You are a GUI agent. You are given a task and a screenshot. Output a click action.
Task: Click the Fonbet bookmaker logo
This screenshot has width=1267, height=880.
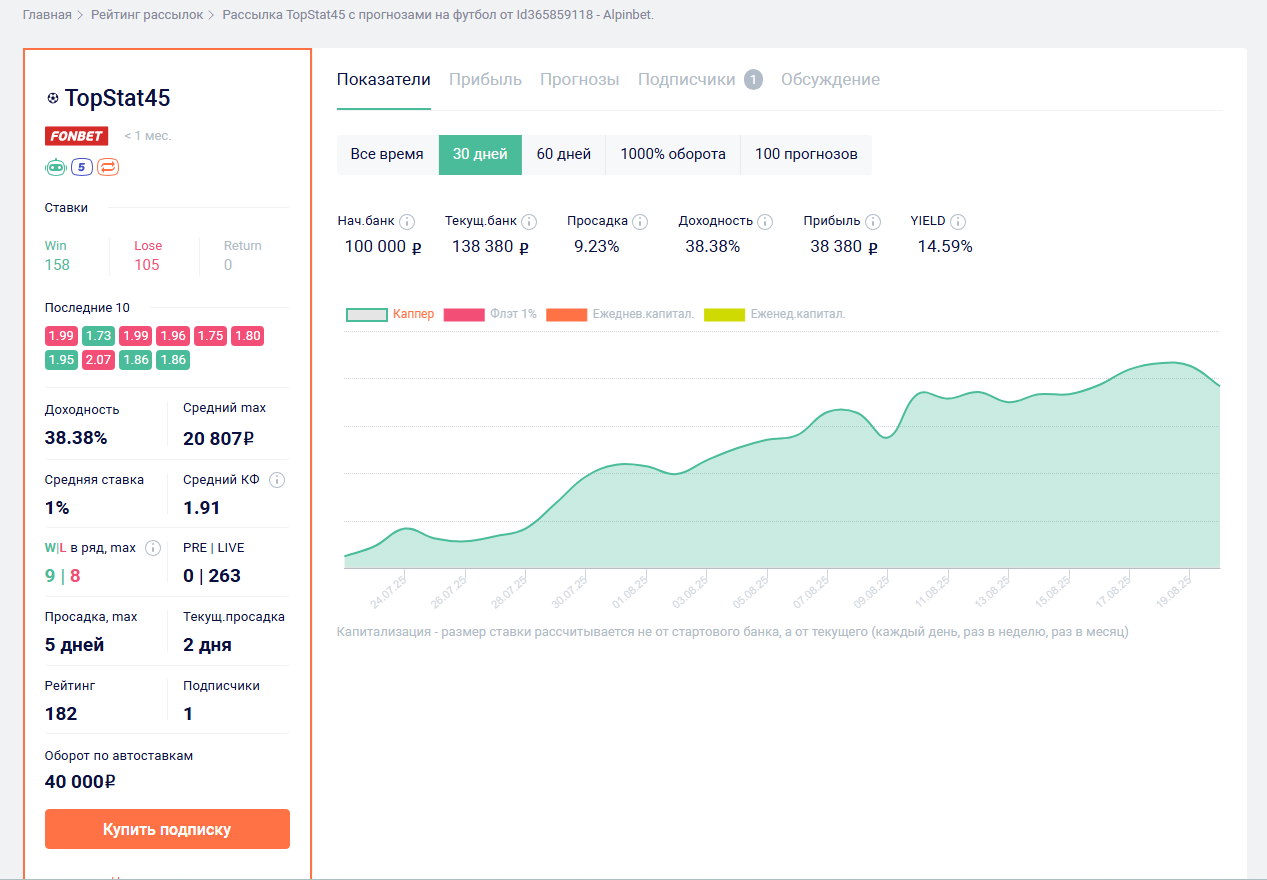pos(76,136)
